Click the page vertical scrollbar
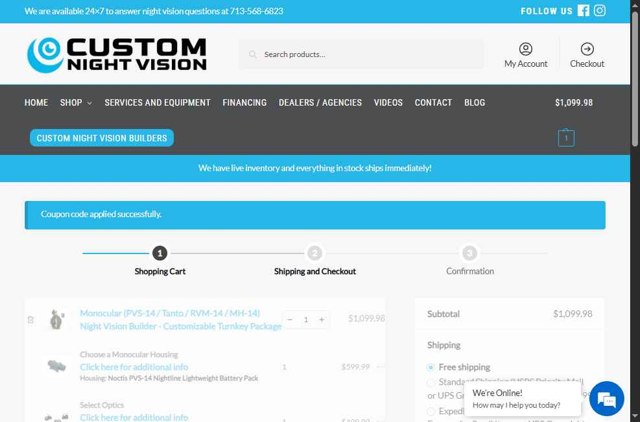 pos(635,78)
